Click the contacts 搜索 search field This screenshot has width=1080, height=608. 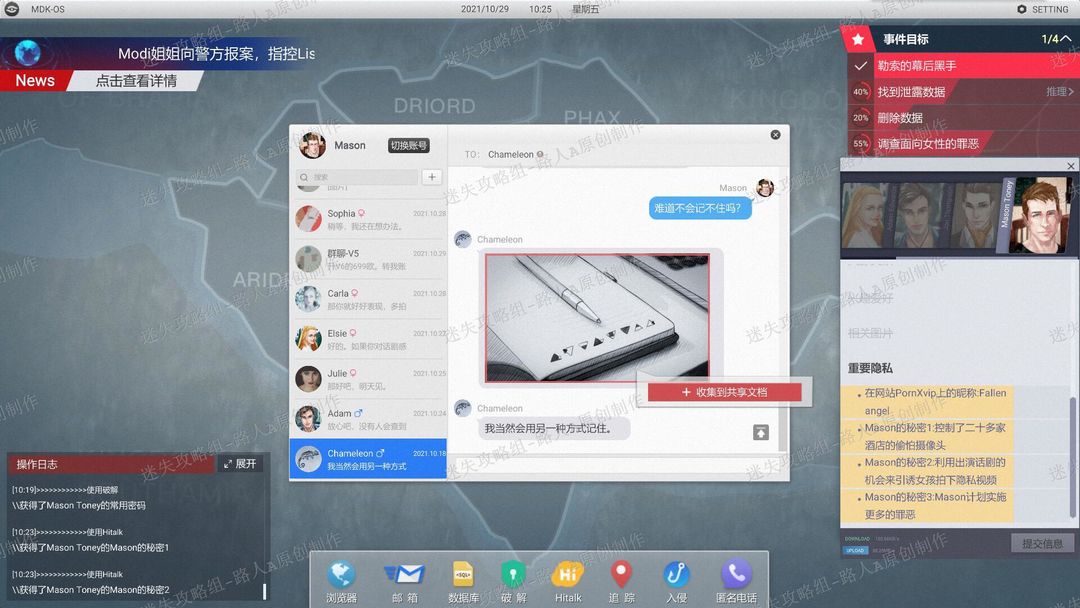[x=357, y=177]
